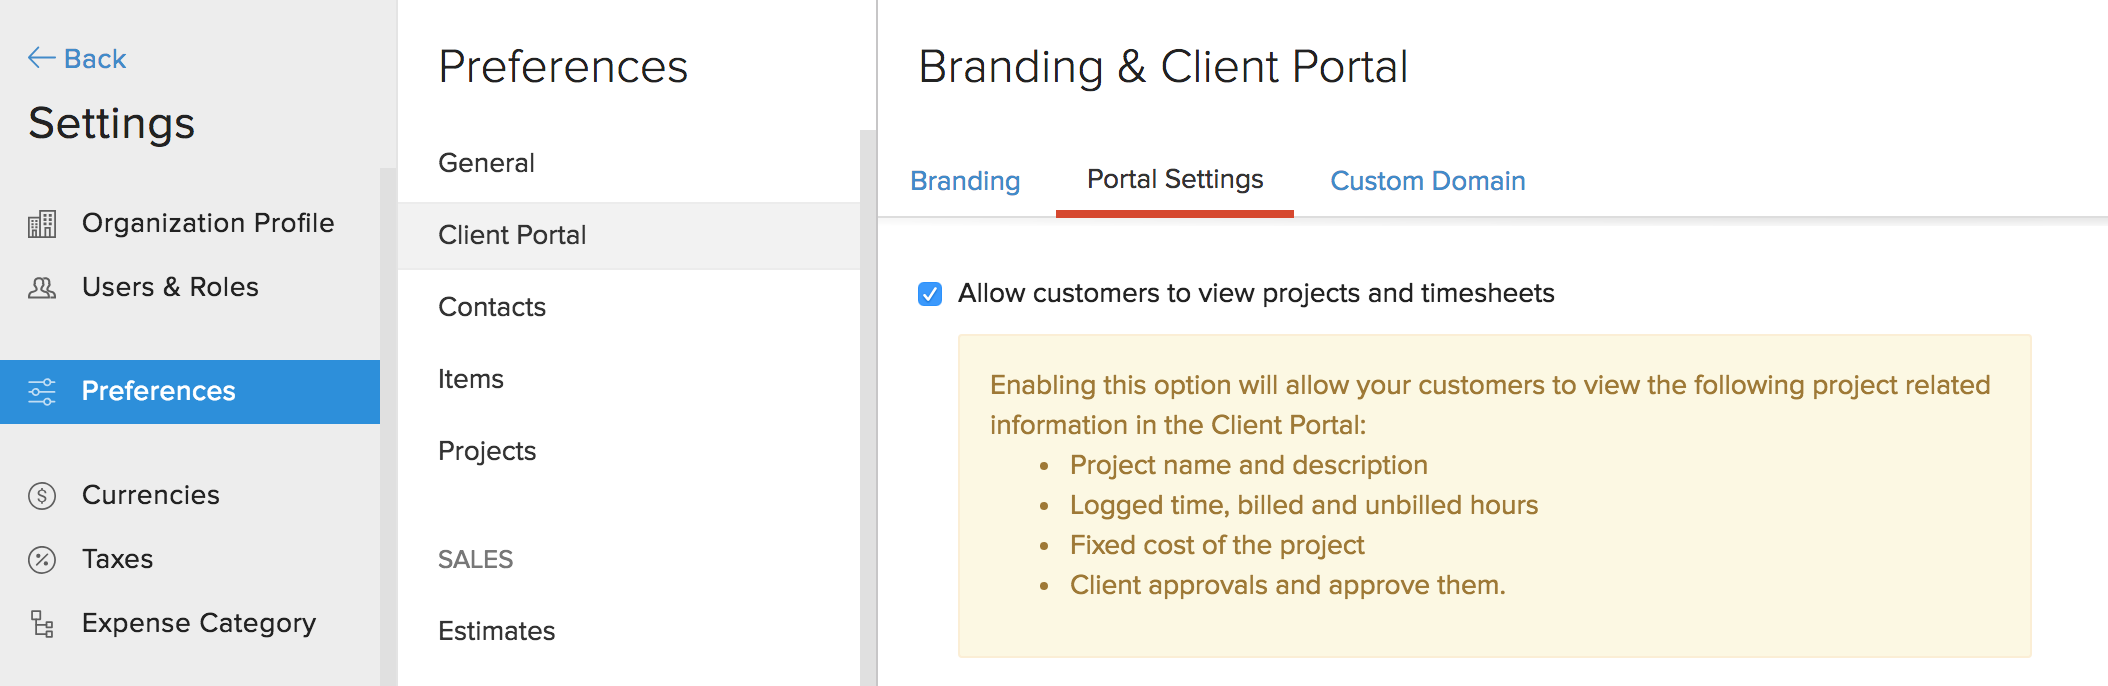
Task: Click the Organization Profile building icon
Action: coord(42,223)
